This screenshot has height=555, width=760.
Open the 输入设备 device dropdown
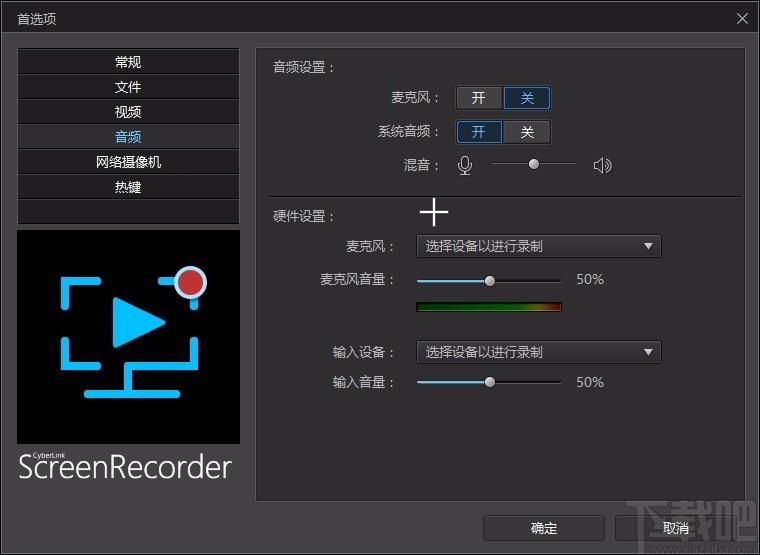point(538,352)
